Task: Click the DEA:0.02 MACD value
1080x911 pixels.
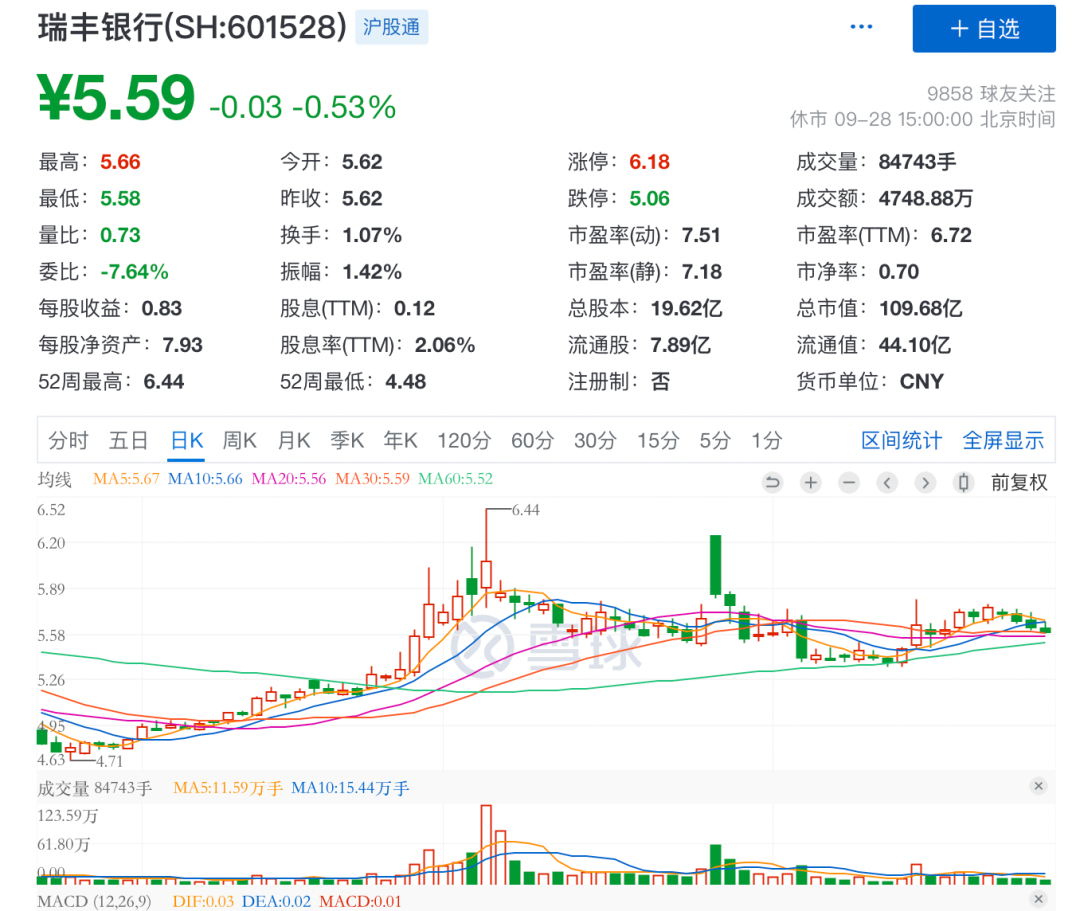Action: 276,901
